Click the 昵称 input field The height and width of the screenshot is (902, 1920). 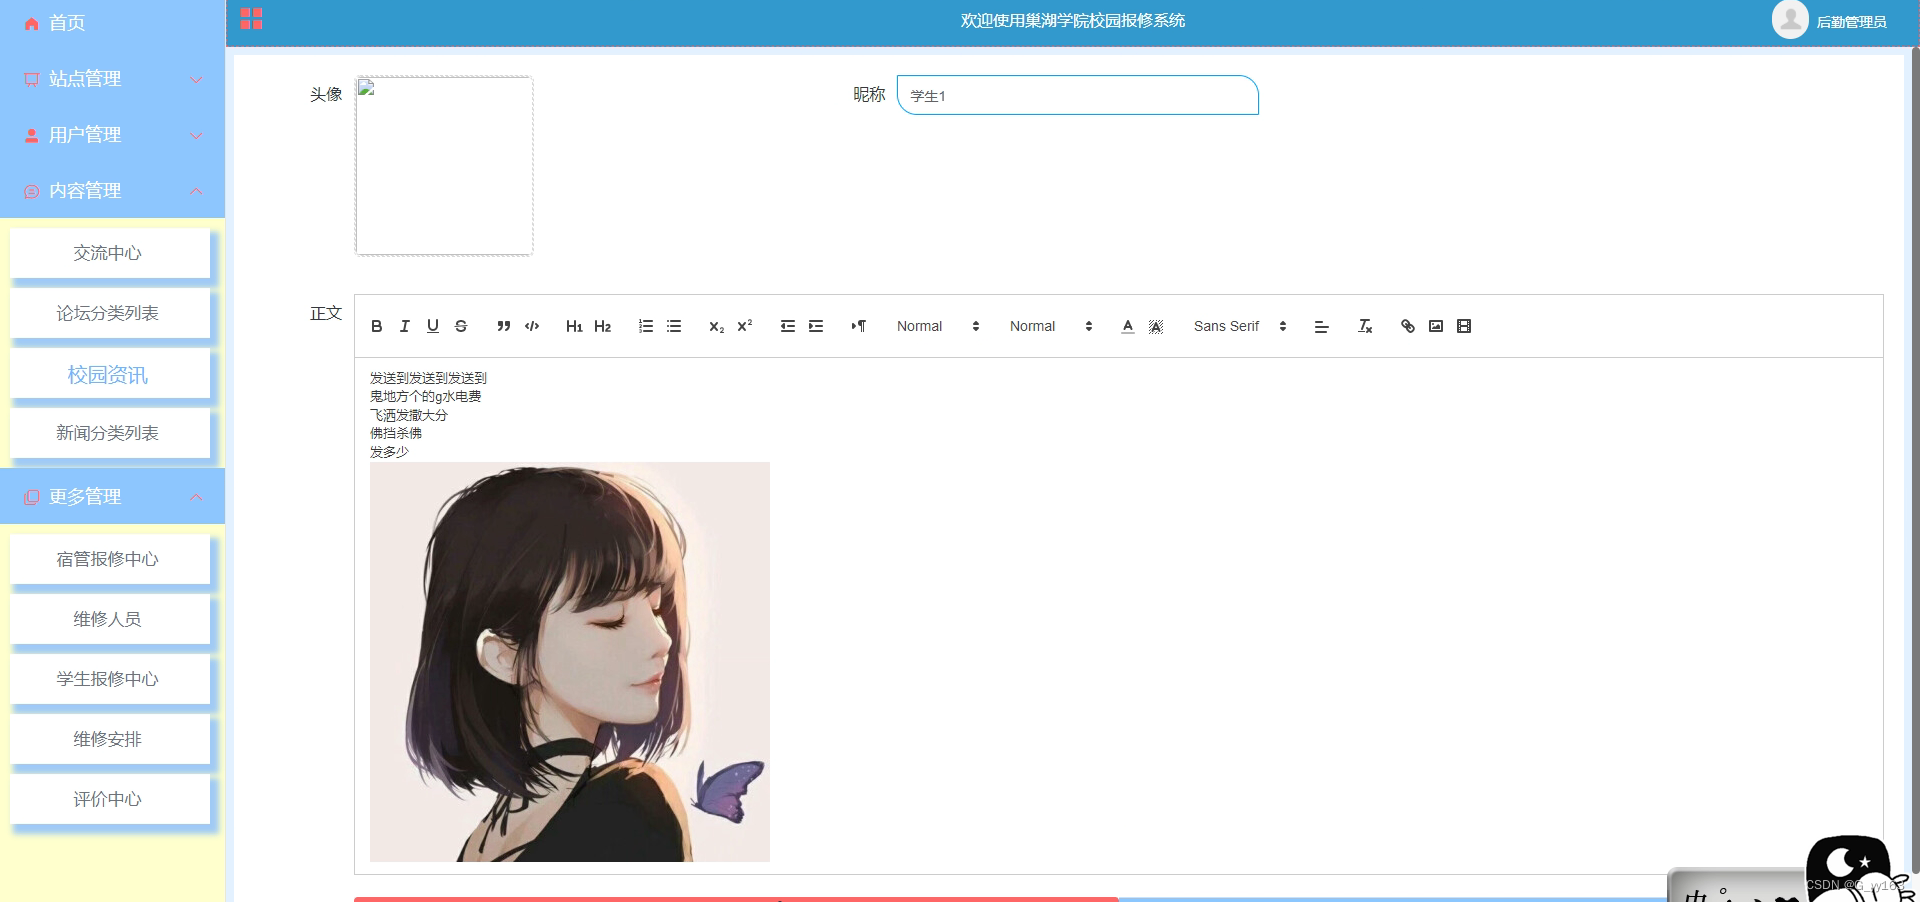point(1077,95)
